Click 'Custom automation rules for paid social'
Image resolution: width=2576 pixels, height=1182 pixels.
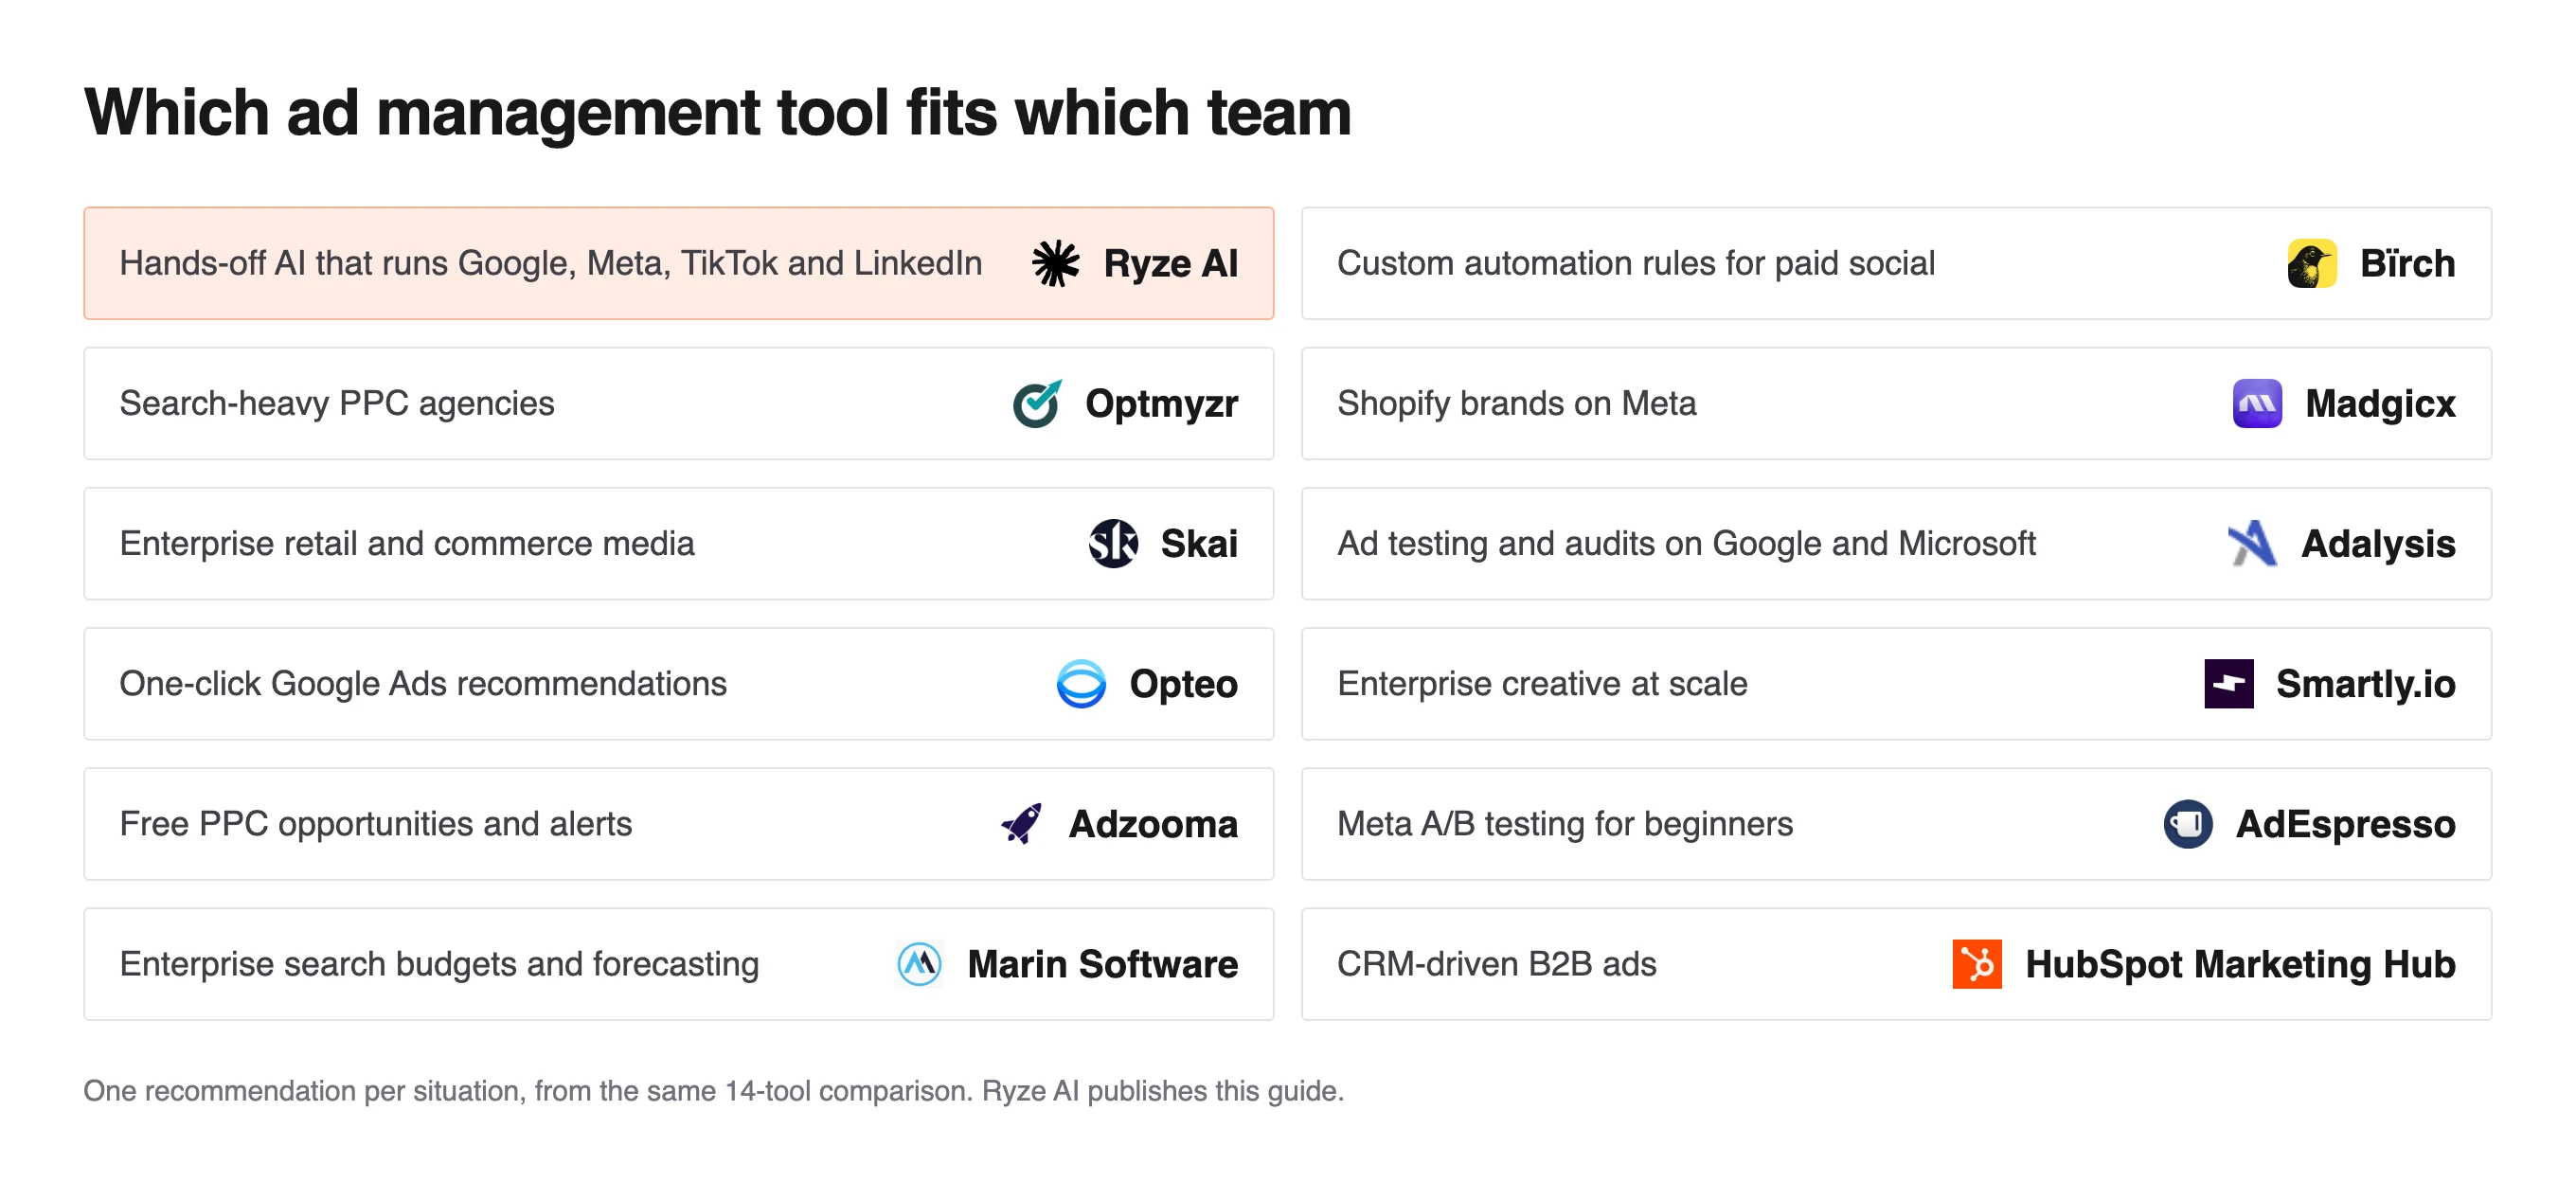(x=1636, y=263)
